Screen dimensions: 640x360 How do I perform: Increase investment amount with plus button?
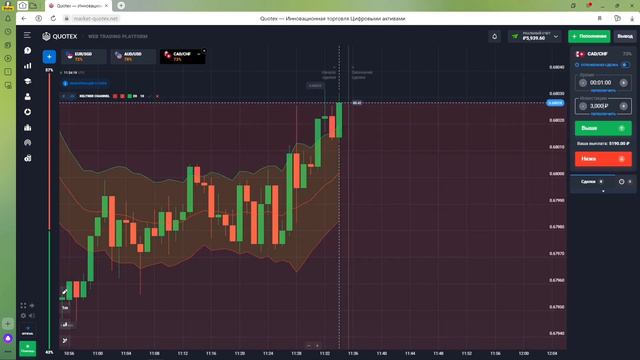(x=623, y=106)
